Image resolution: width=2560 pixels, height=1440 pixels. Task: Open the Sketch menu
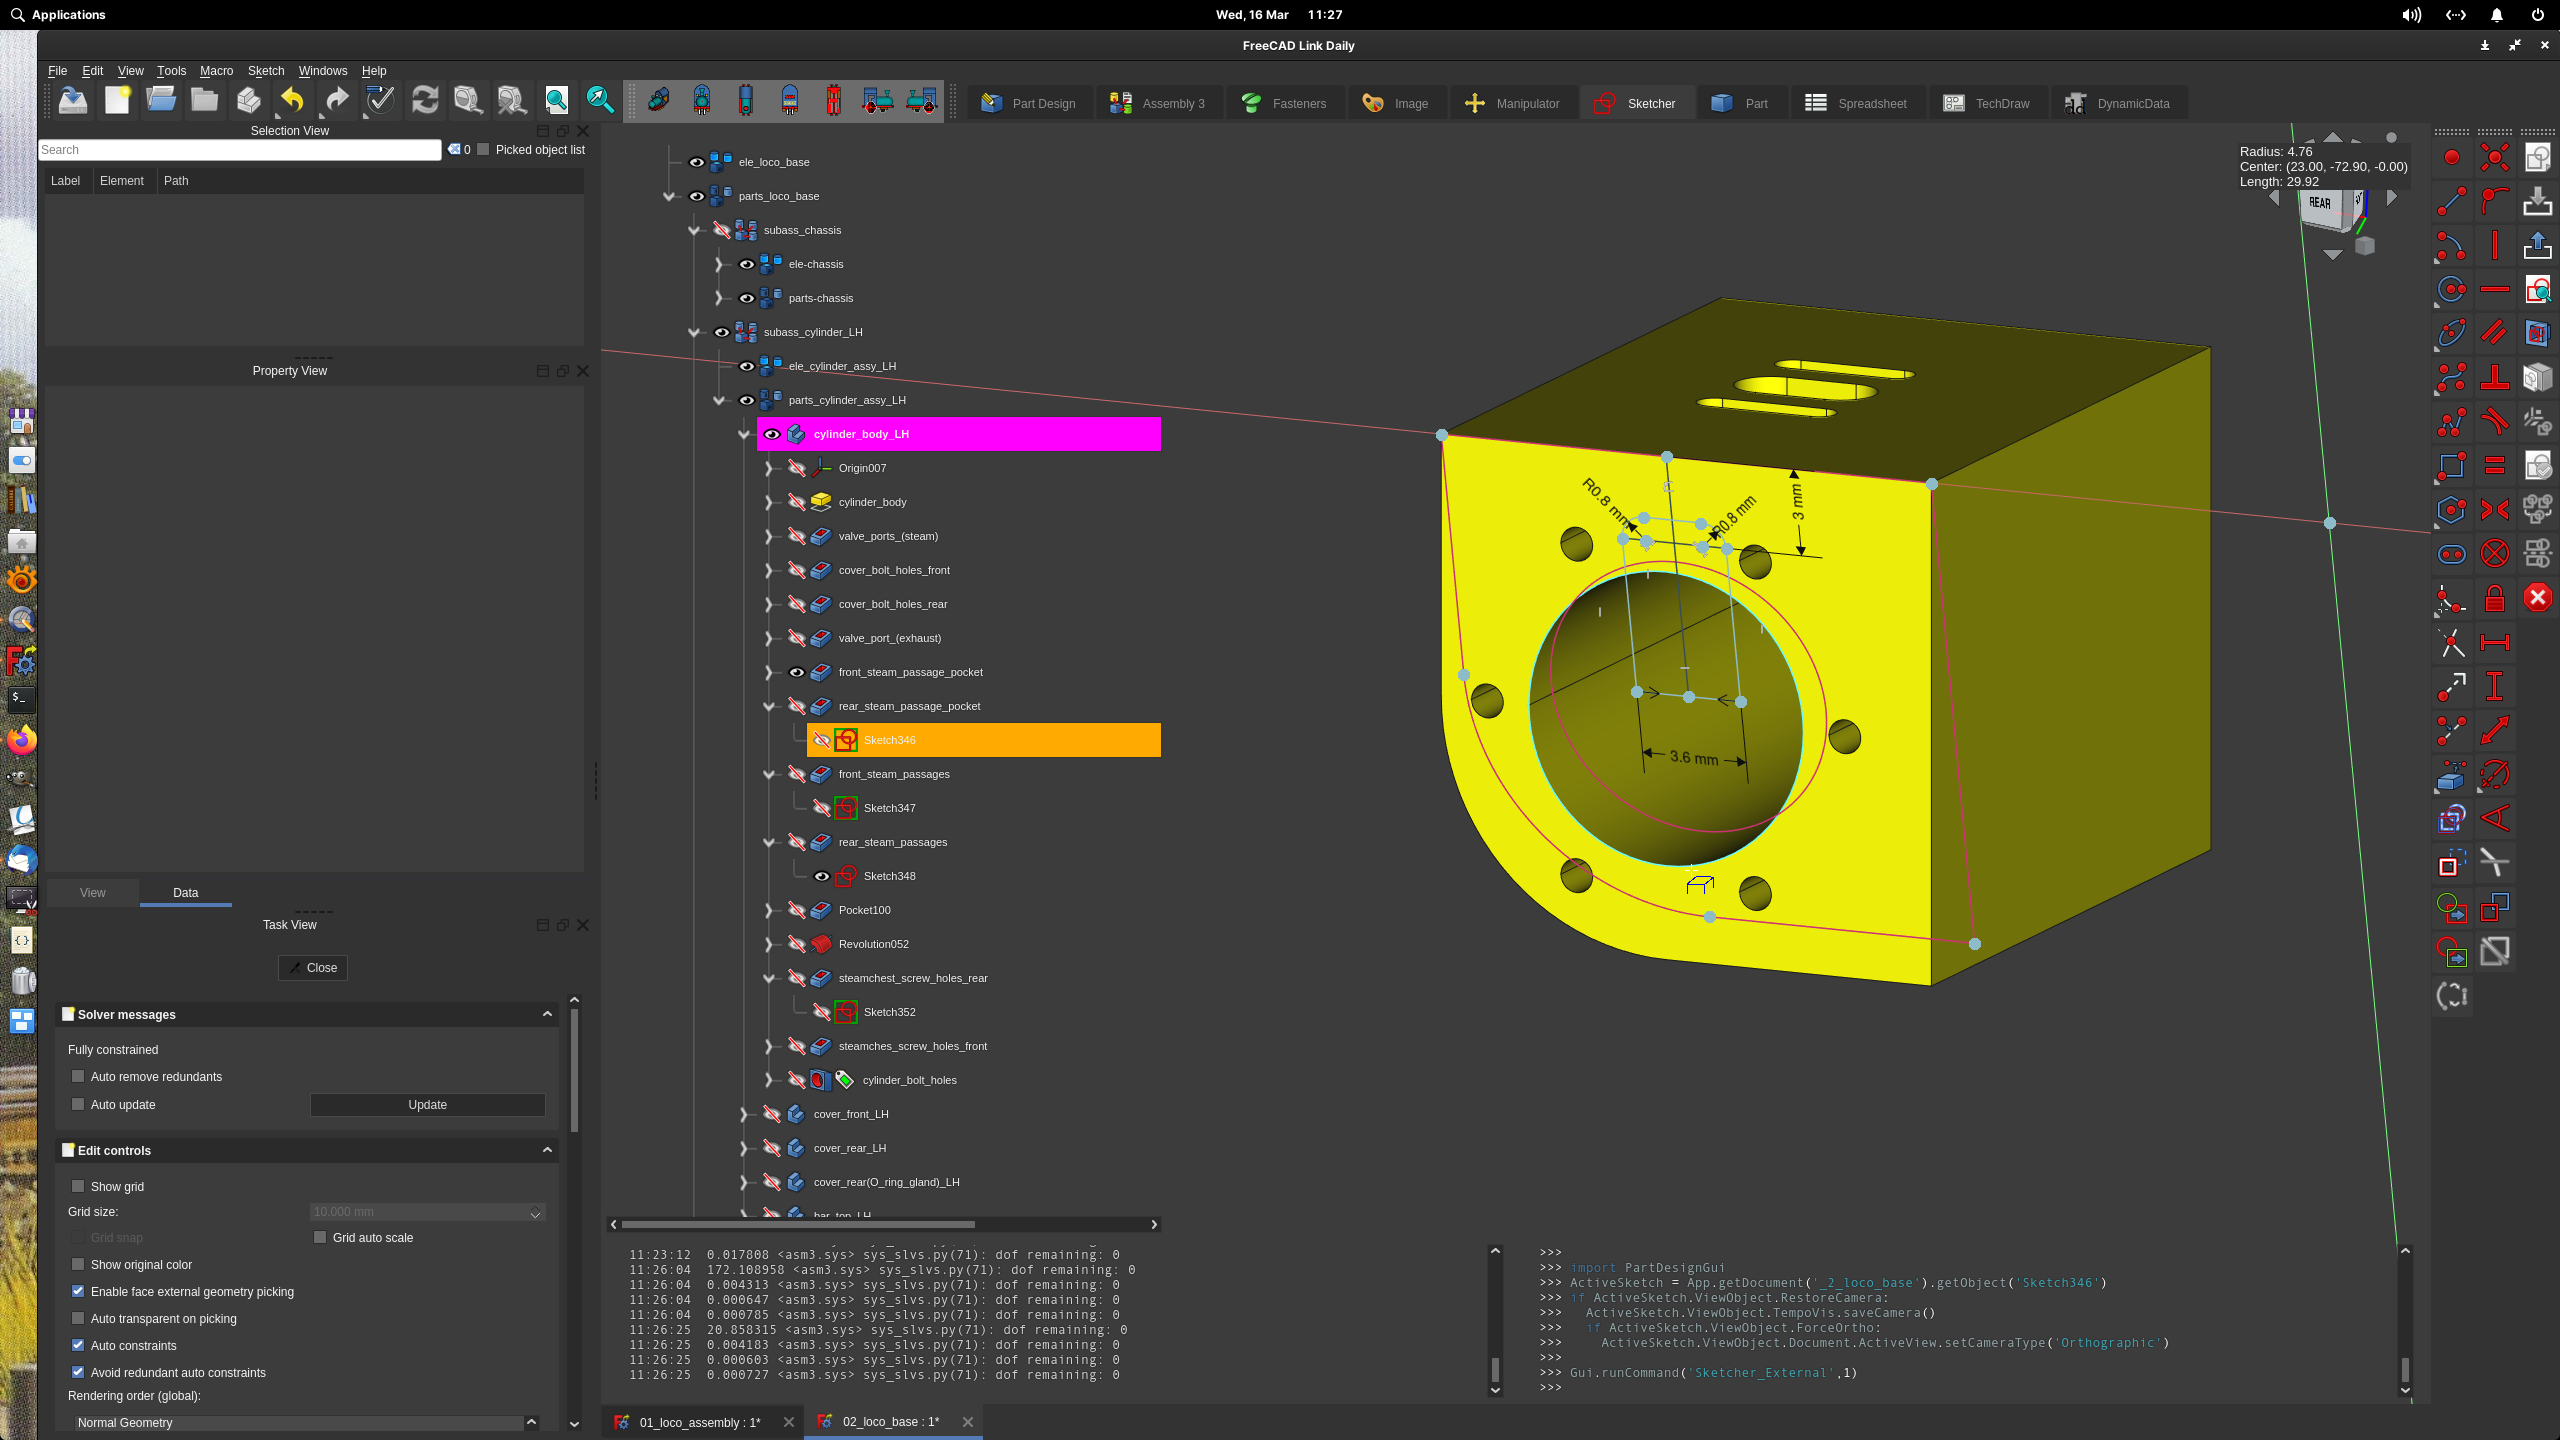(266, 70)
